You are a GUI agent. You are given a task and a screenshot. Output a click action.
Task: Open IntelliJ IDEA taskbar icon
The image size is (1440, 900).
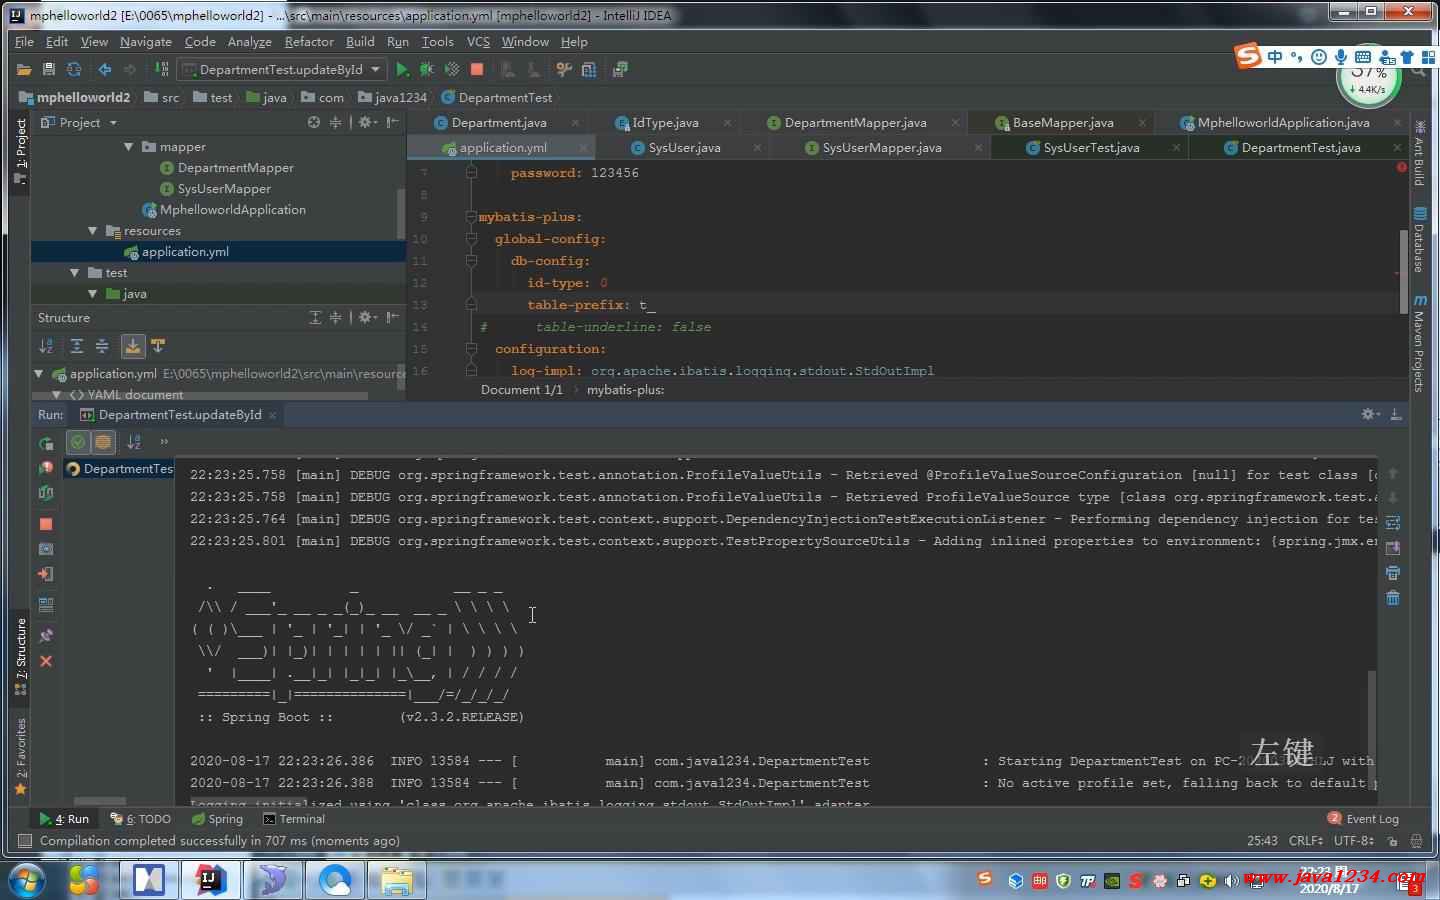(209, 880)
